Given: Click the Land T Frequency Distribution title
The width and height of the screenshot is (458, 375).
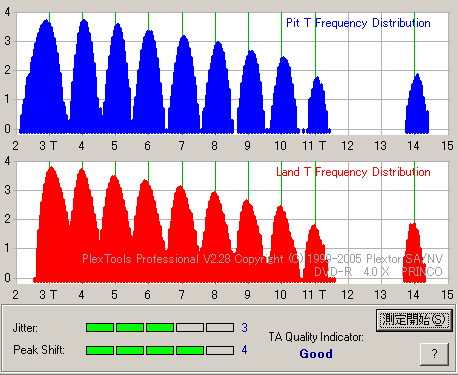Looking at the screenshot, I should coord(353,172).
